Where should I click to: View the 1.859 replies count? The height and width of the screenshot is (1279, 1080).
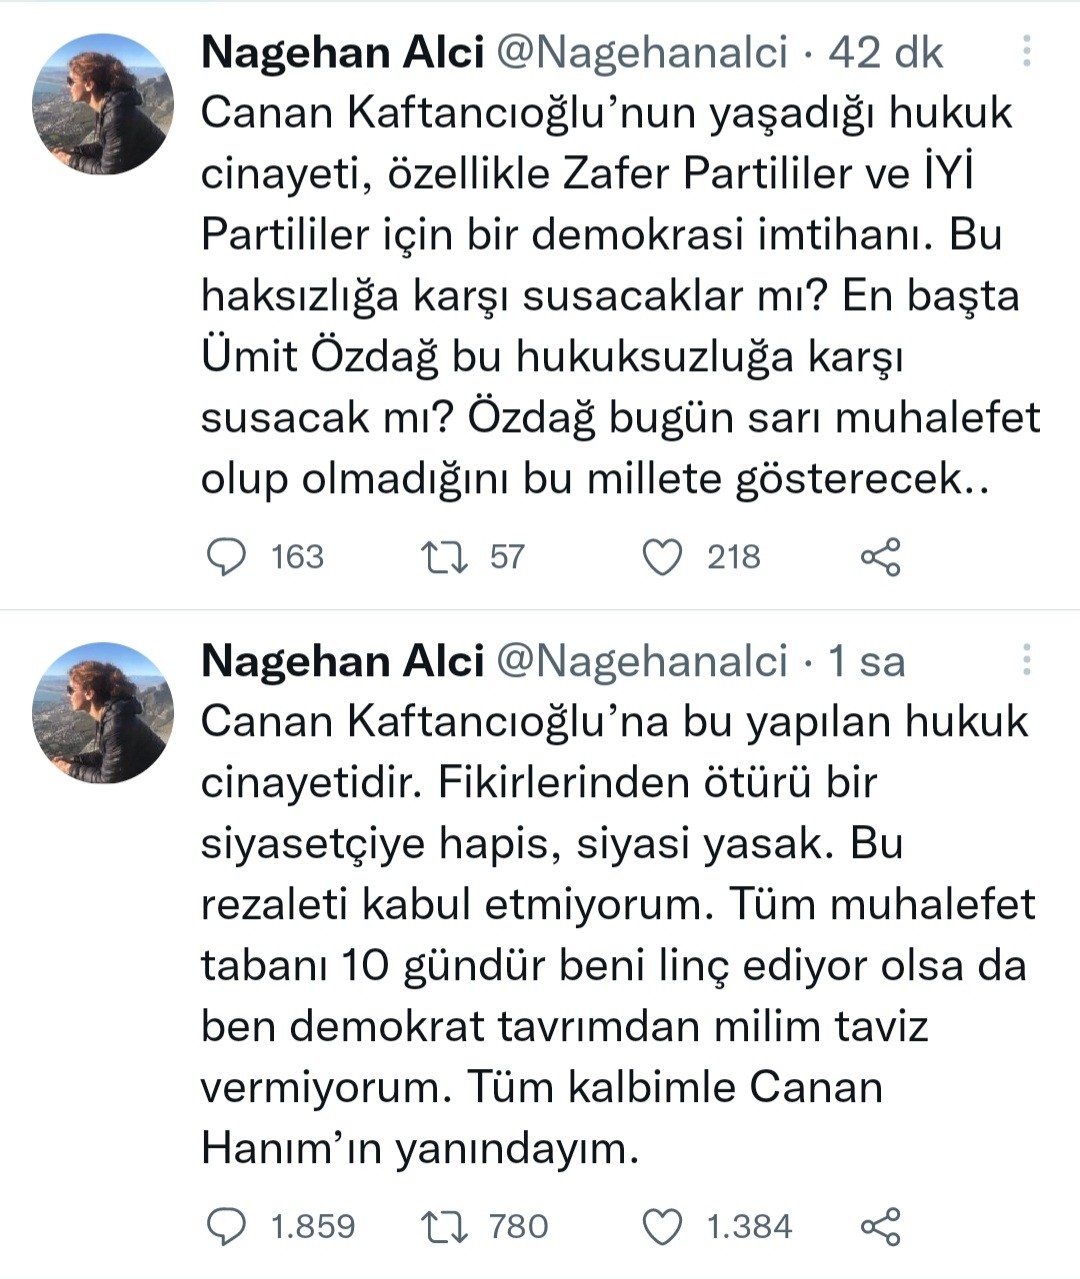coord(313,1226)
